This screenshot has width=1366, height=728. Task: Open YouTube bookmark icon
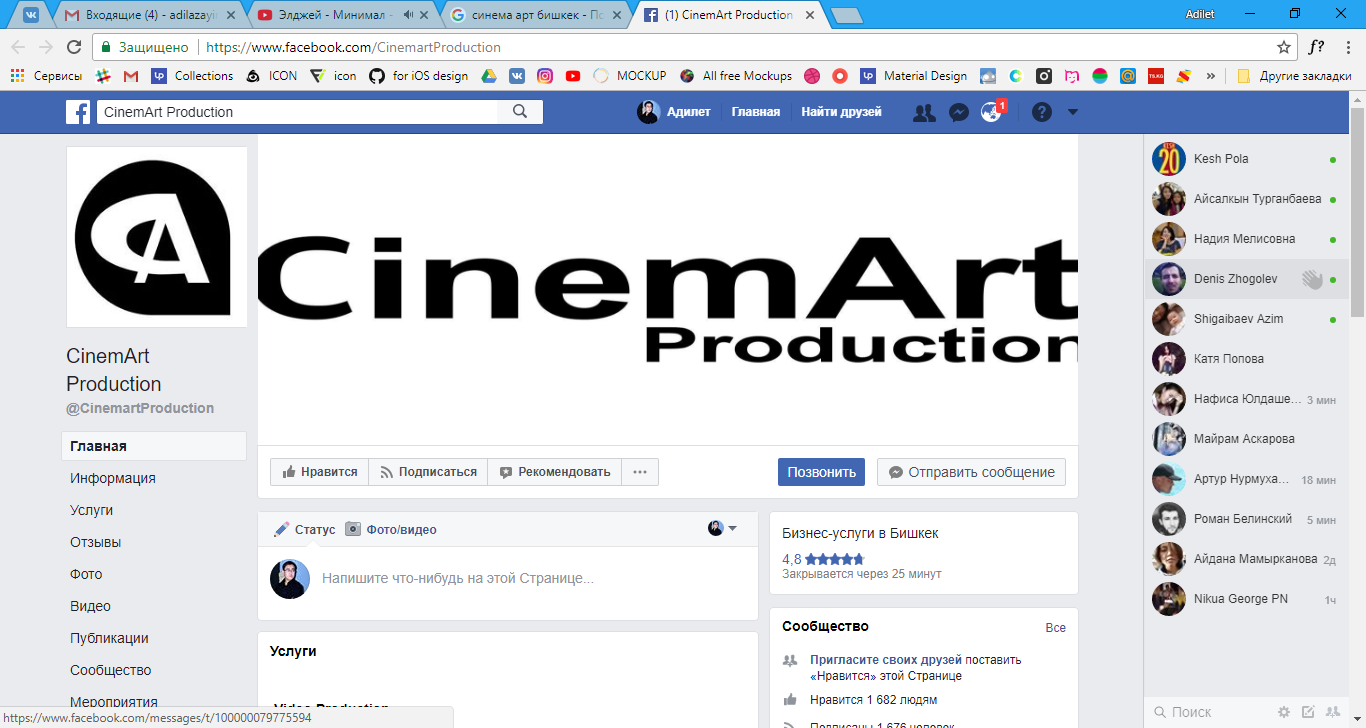(573, 76)
